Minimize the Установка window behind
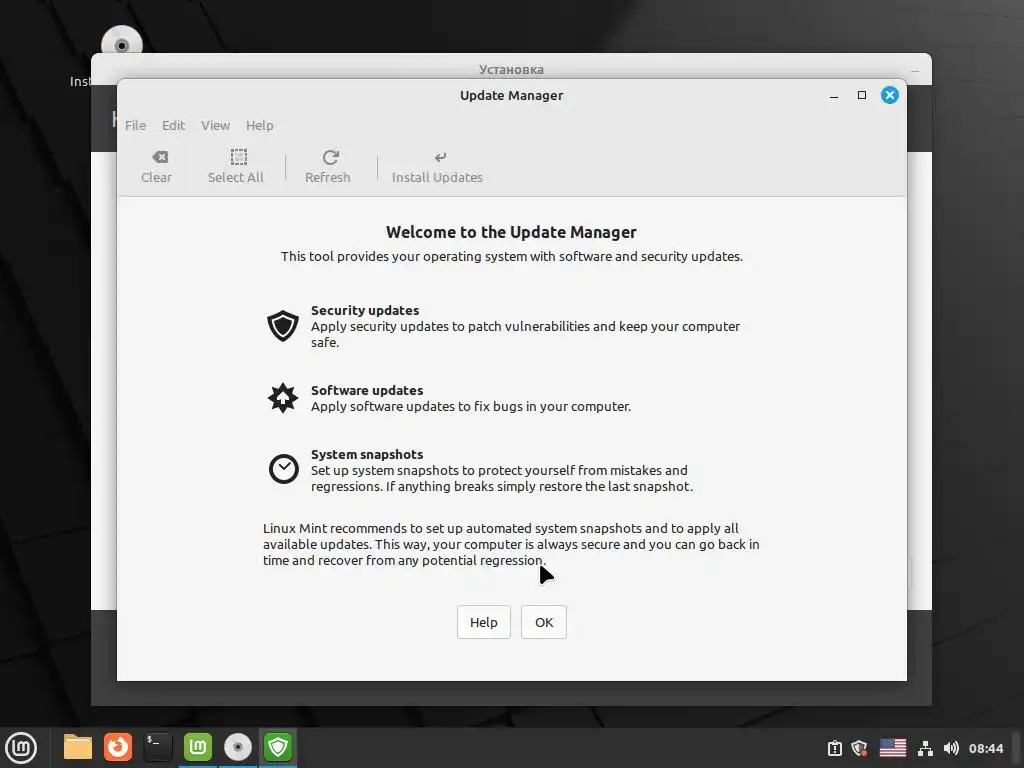 (915, 71)
